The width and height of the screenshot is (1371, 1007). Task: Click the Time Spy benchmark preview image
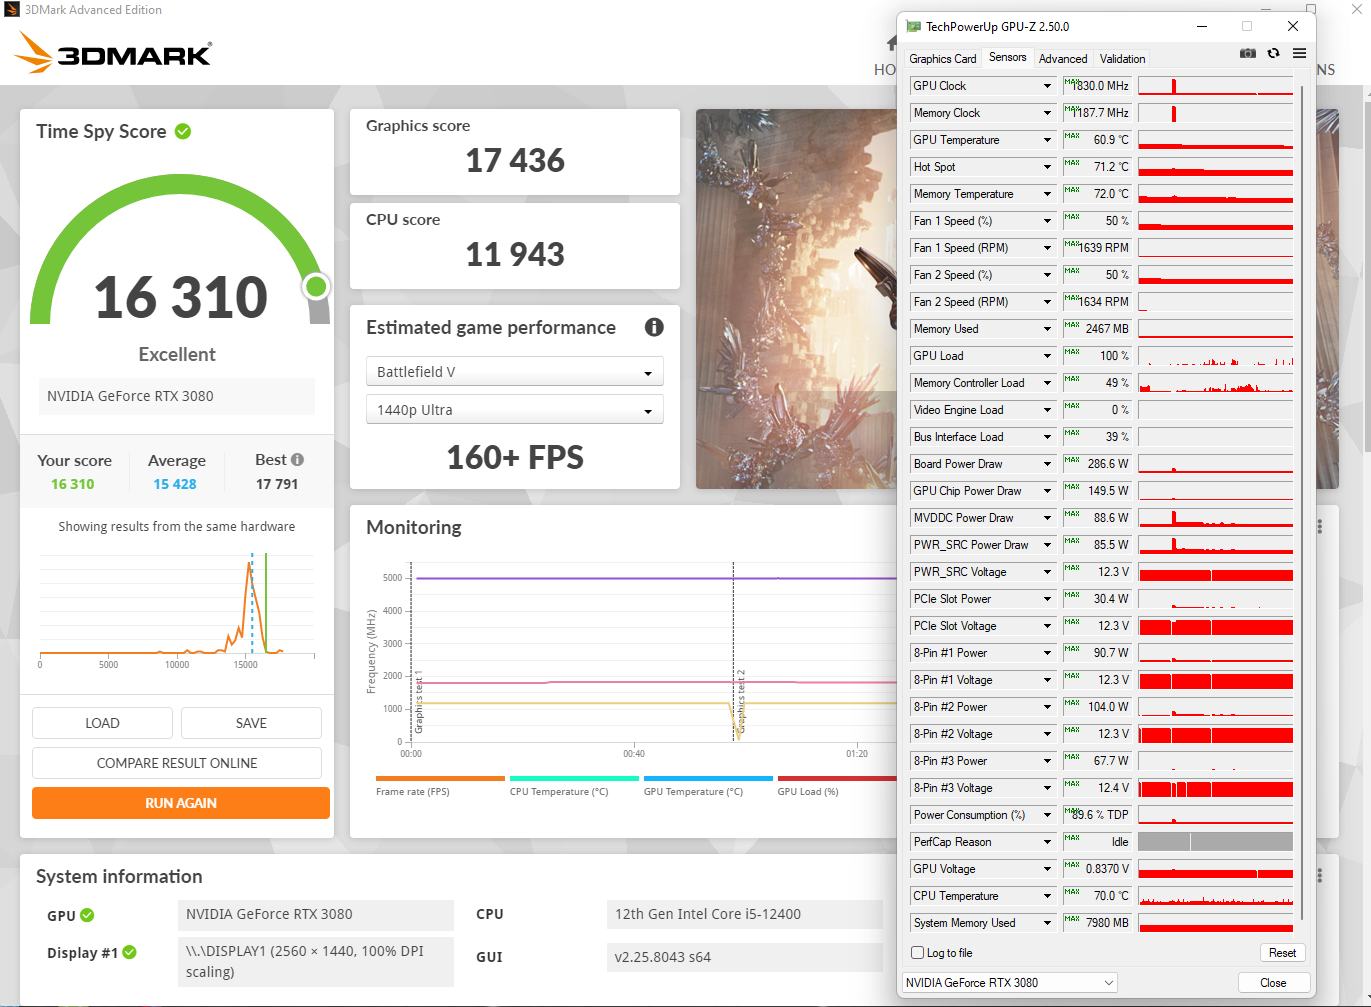pyautogui.click(x=796, y=299)
